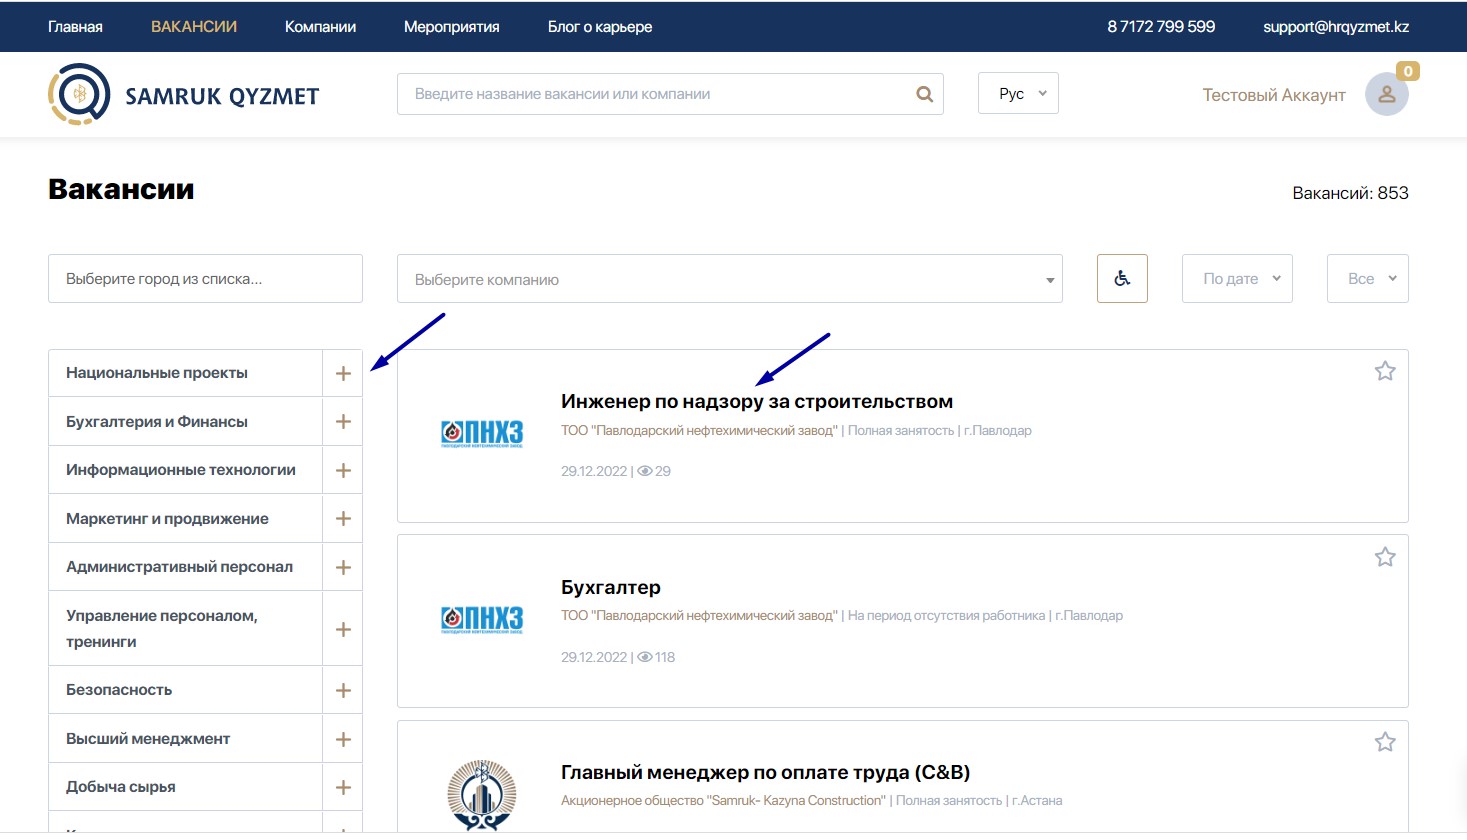Focus the vacancy or company search field
The height and width of the screenshot is (840, 1467).
pos(670,94)
